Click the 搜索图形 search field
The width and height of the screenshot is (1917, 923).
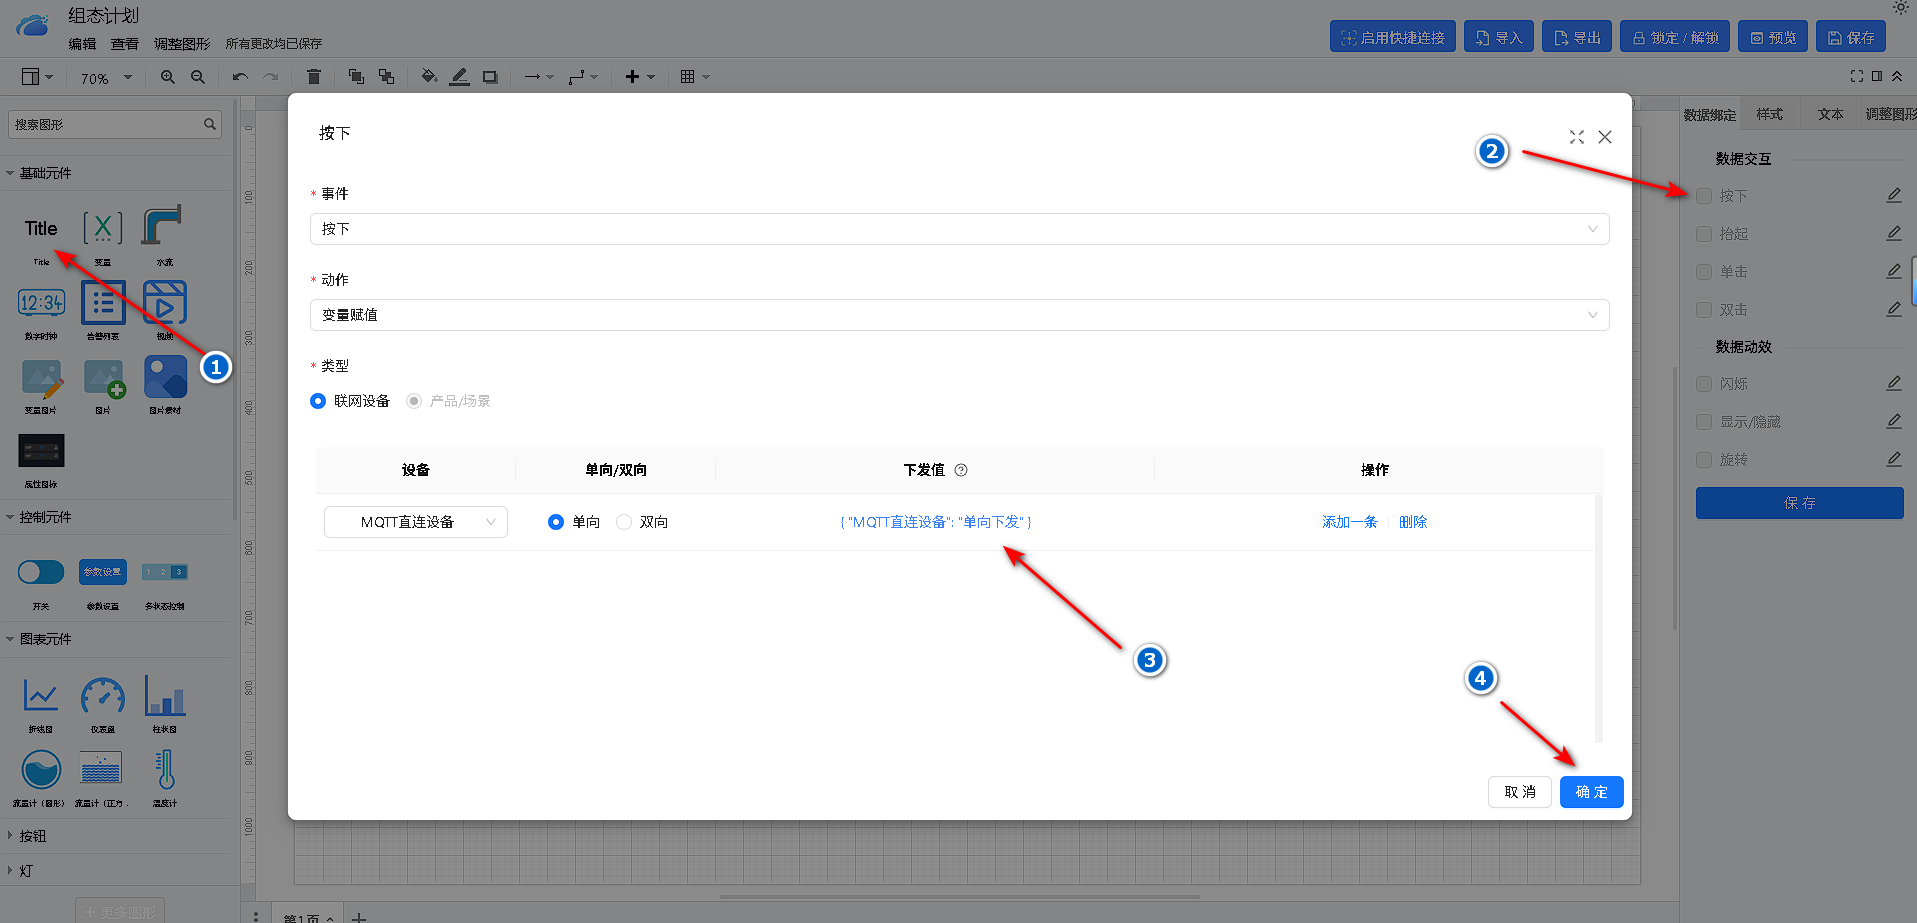(x=105, y=125)
